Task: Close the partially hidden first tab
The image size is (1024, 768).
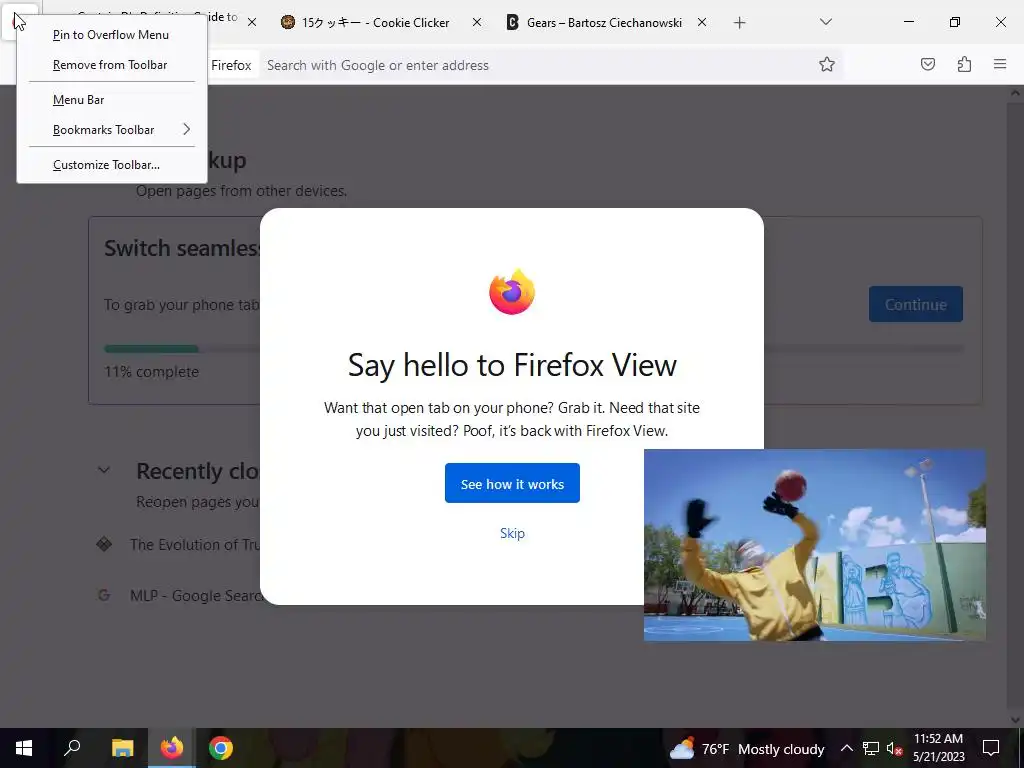Action: [251, 22]
